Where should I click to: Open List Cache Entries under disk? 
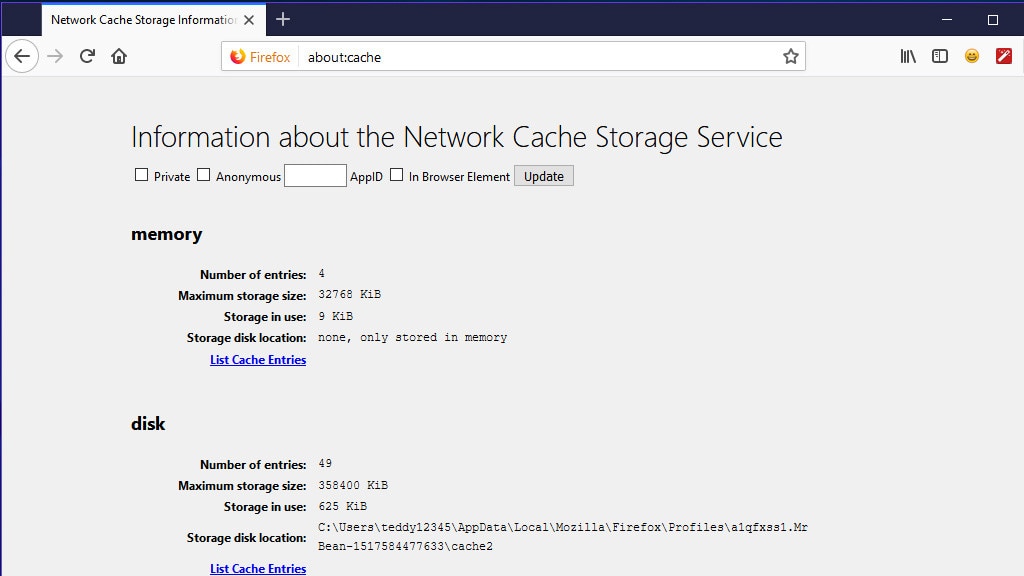click(x=258, y=569)
